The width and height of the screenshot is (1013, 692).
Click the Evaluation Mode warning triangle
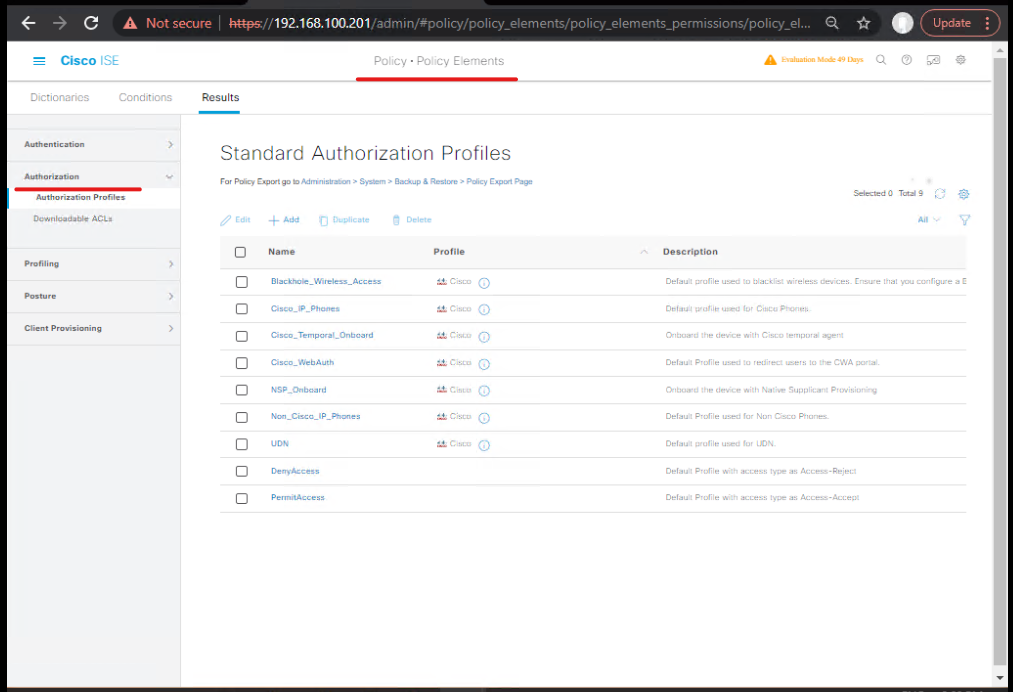coord(770,60)
